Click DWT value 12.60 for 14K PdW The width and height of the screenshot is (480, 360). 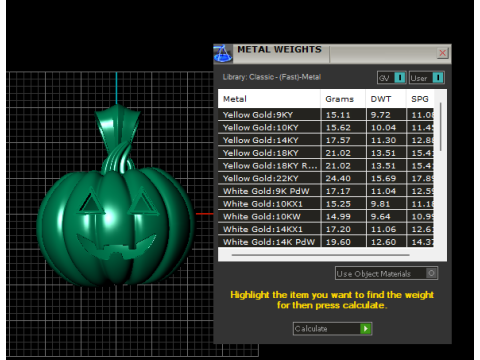tap(383, 242)
